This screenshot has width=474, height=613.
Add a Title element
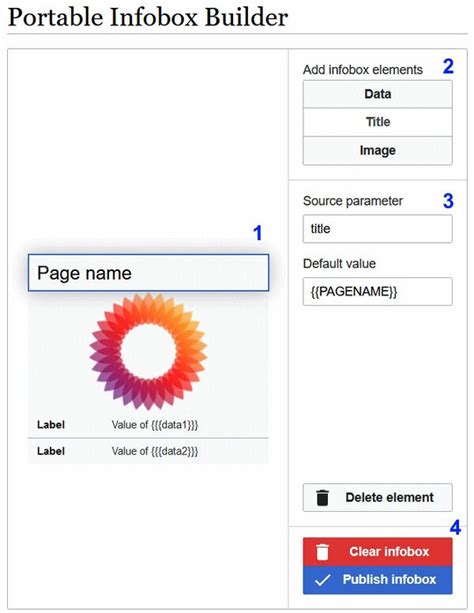377,122
